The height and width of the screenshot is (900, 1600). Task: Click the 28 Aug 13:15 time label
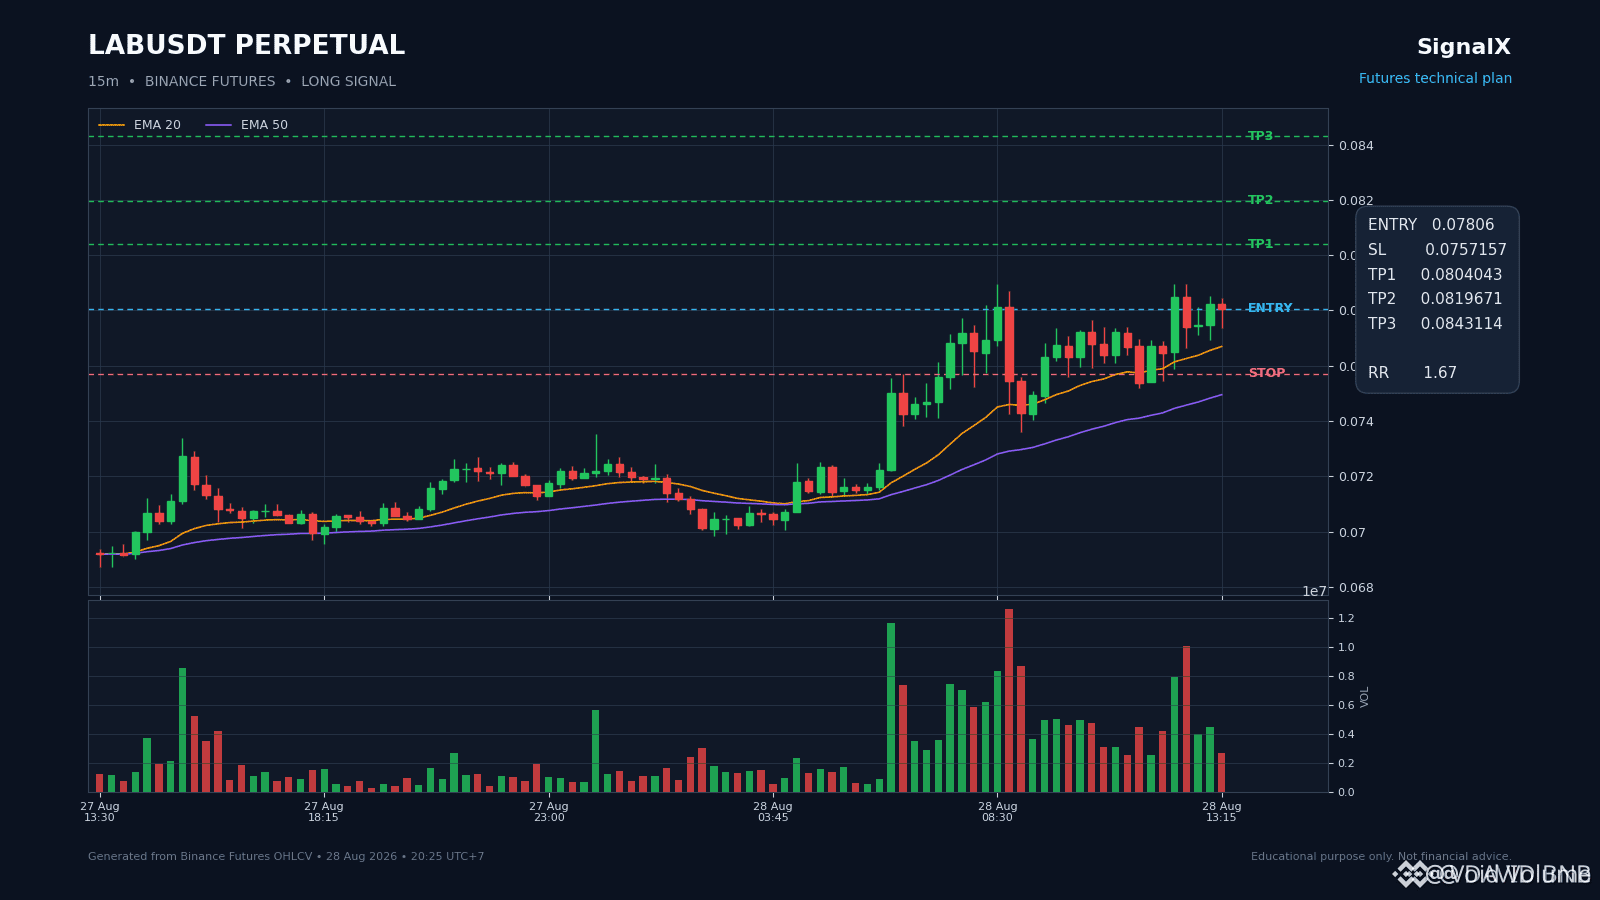click(1221, 812)
